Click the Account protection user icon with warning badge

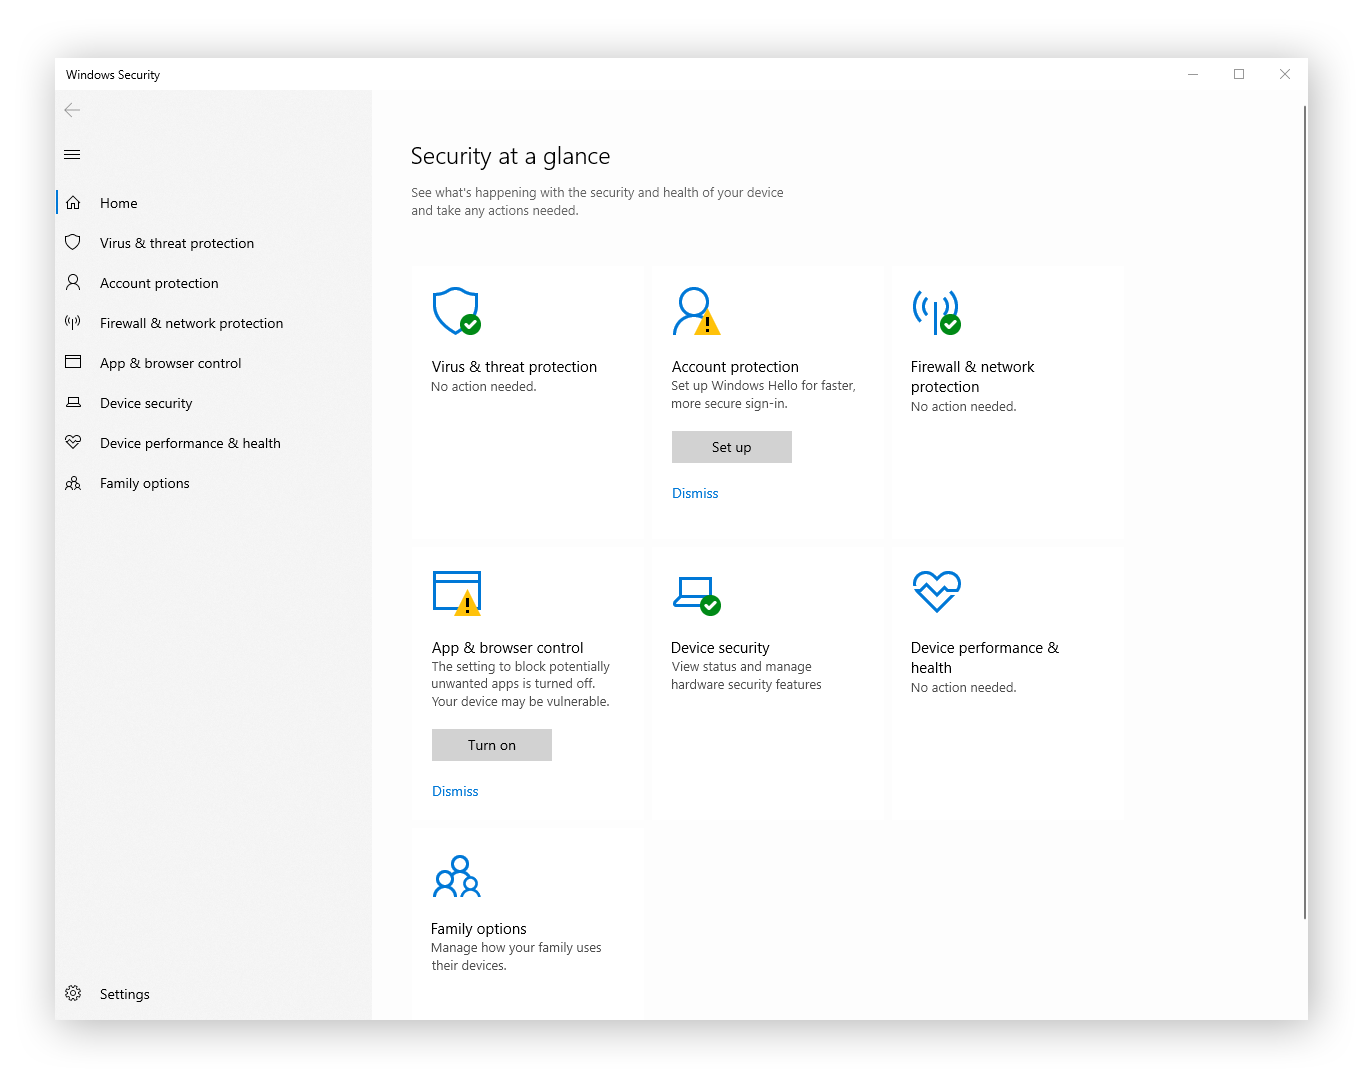coord(696,311)
